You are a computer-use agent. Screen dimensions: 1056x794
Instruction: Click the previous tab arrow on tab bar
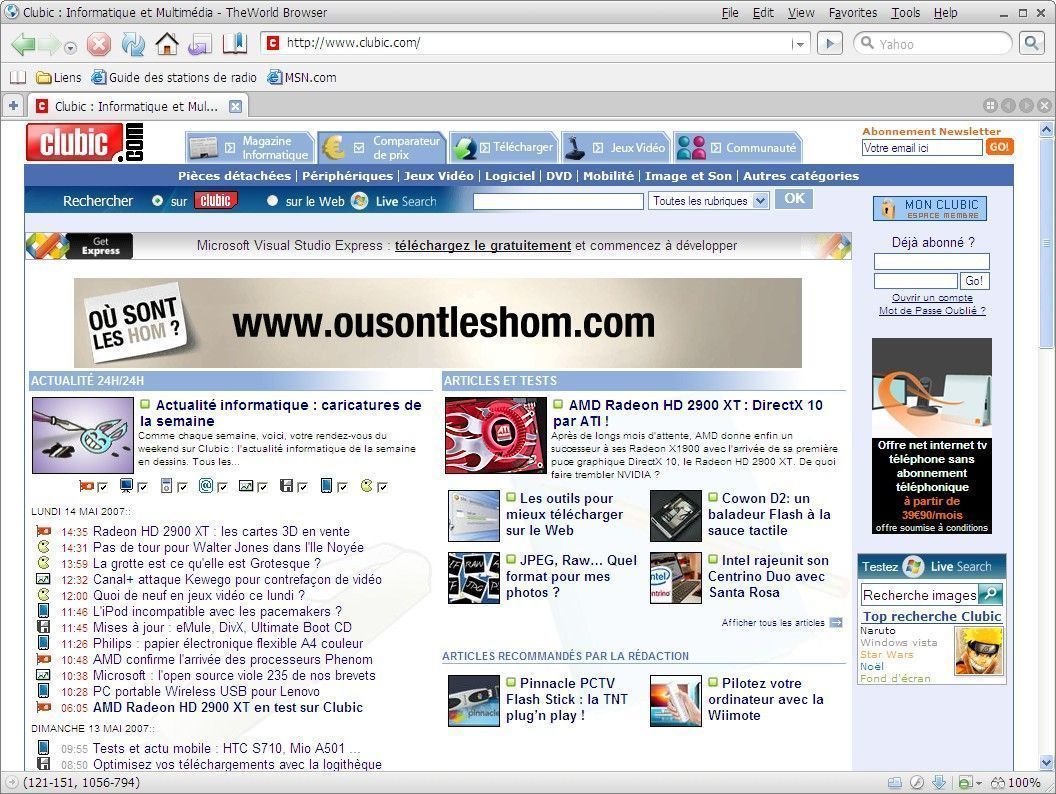click(1008, 106)
